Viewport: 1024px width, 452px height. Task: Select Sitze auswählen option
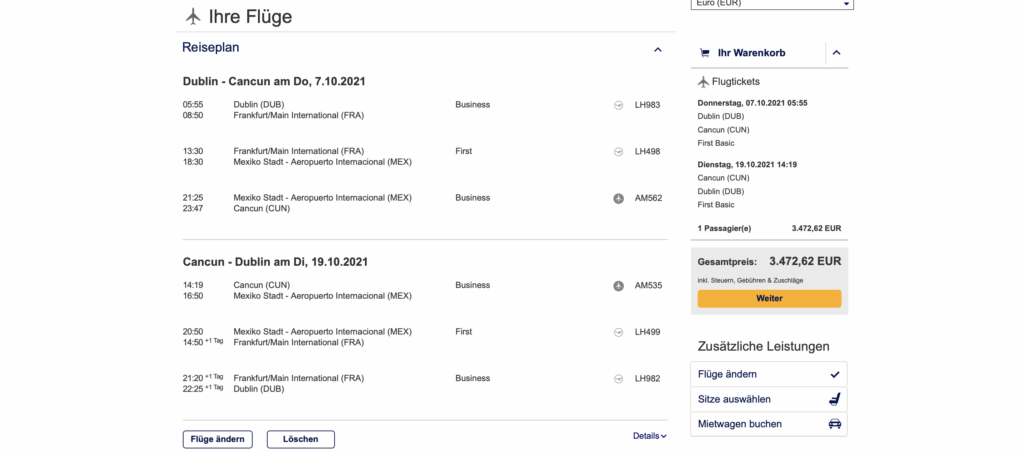coord(768,399)
